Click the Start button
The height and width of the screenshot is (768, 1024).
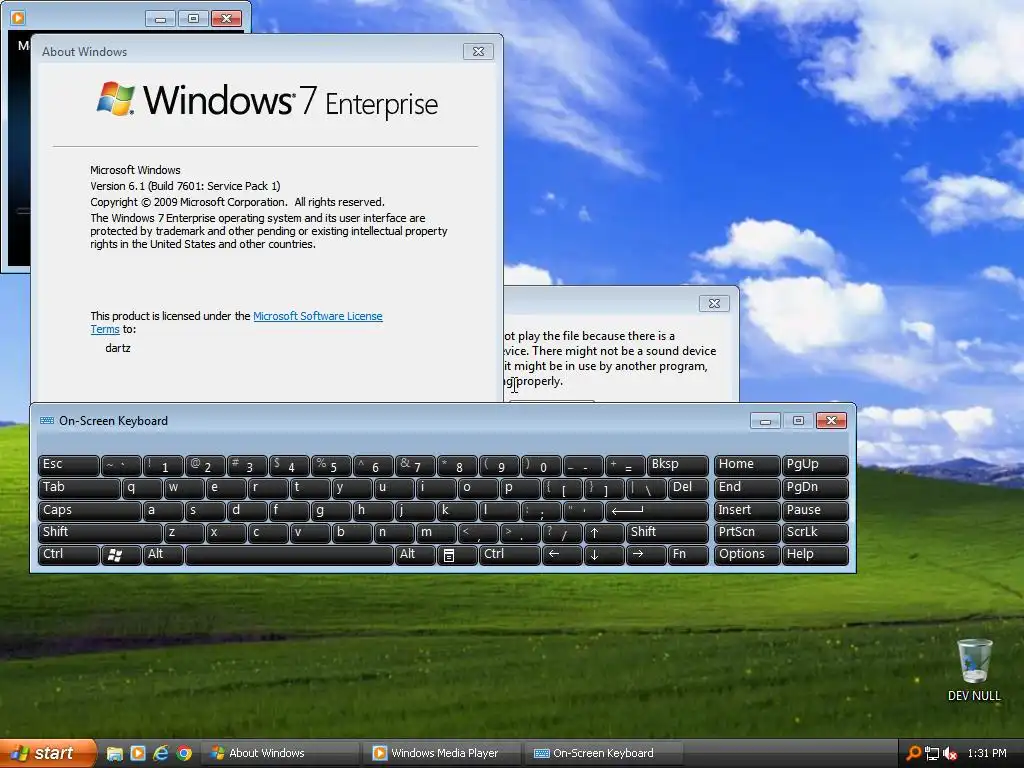point(48,753)
